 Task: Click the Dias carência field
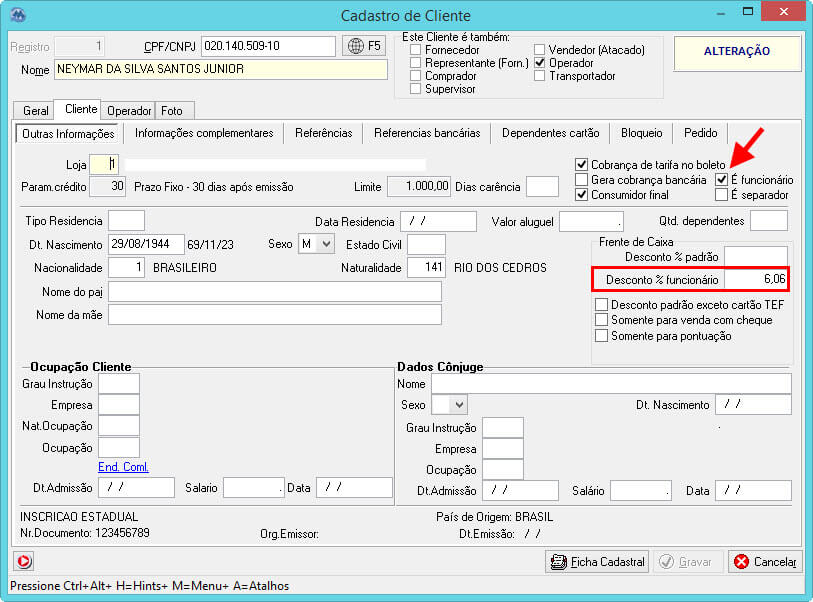coord(542,186)
